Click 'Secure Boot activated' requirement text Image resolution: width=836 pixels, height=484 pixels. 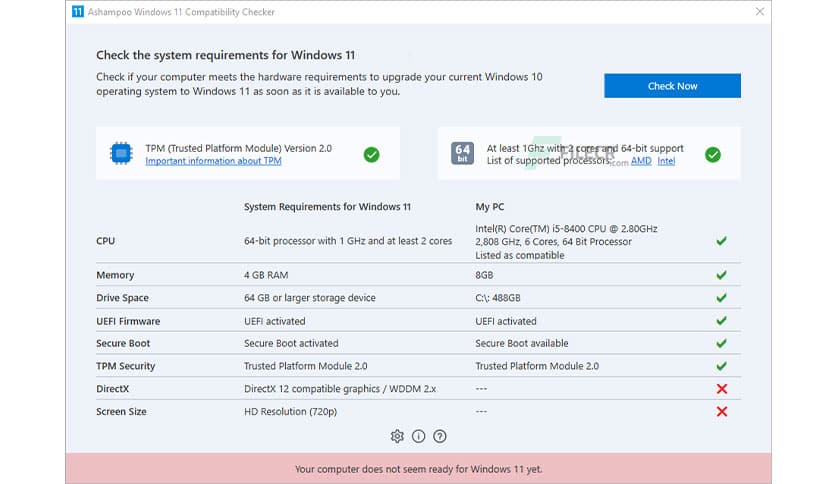291,343
